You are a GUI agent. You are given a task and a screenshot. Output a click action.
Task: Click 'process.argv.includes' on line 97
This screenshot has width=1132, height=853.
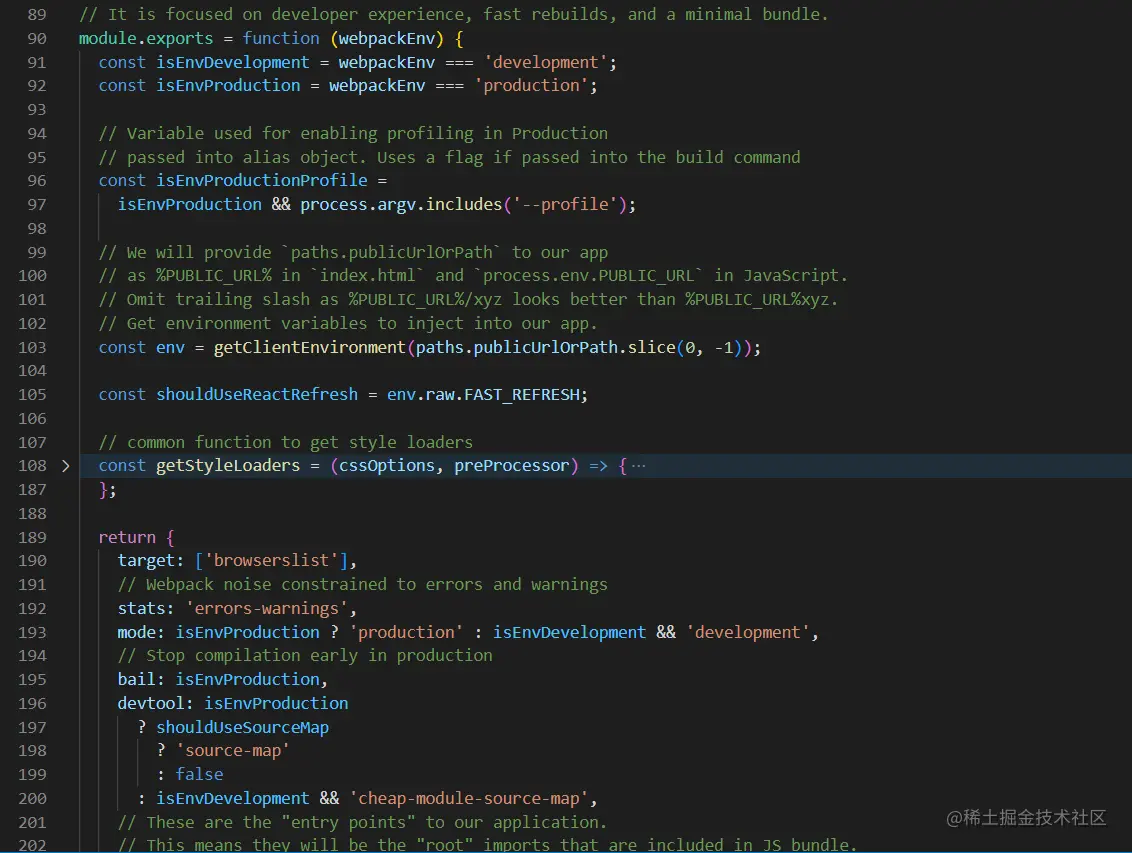coord(401,205)
